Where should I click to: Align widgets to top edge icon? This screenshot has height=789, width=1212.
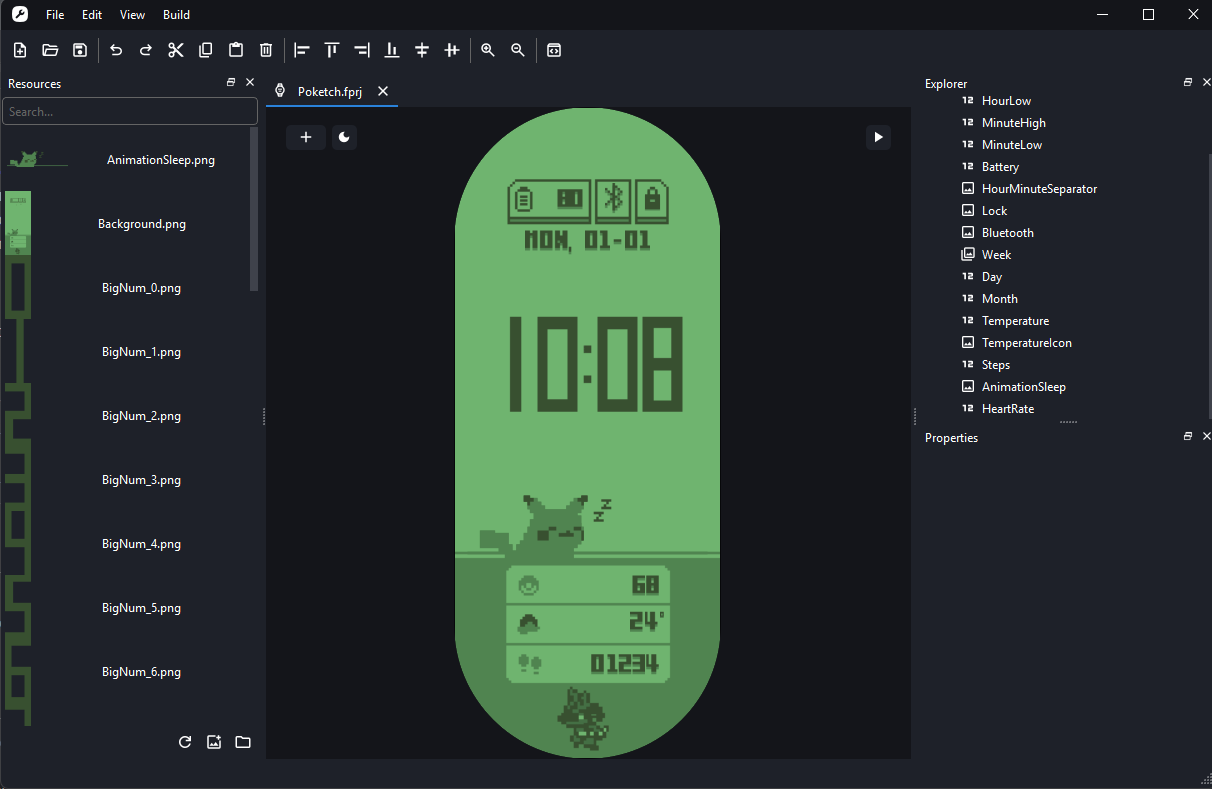pyautogui.click(x=332, y=50)
